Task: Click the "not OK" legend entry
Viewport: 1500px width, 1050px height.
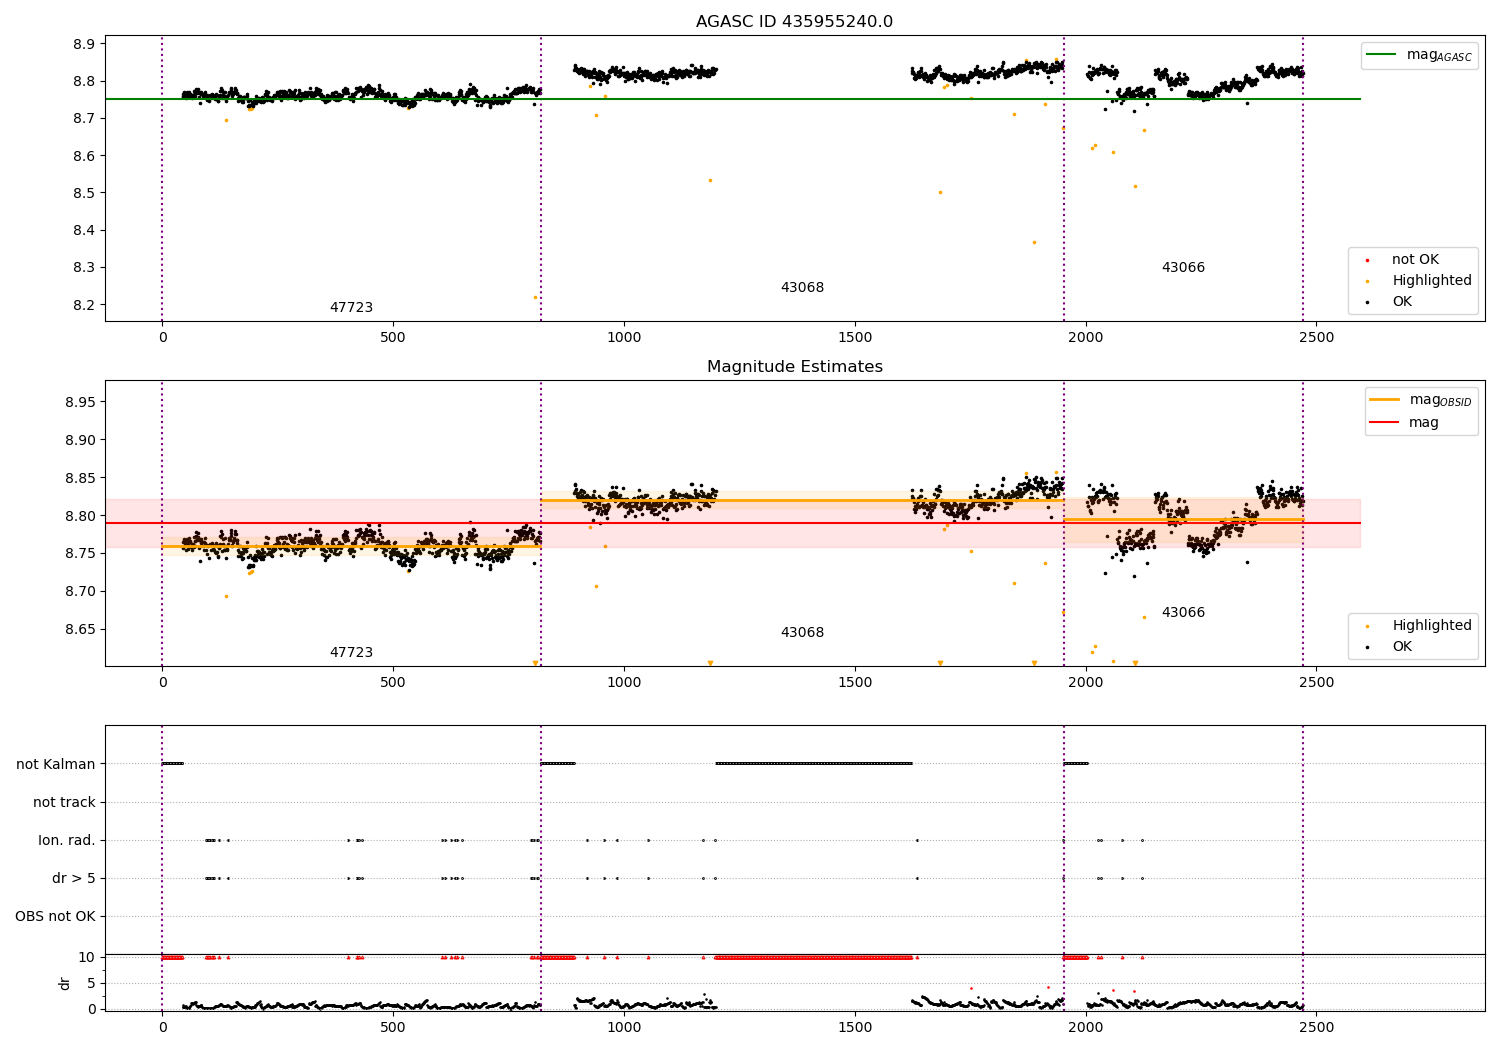Action: (x=1415, y=260)
